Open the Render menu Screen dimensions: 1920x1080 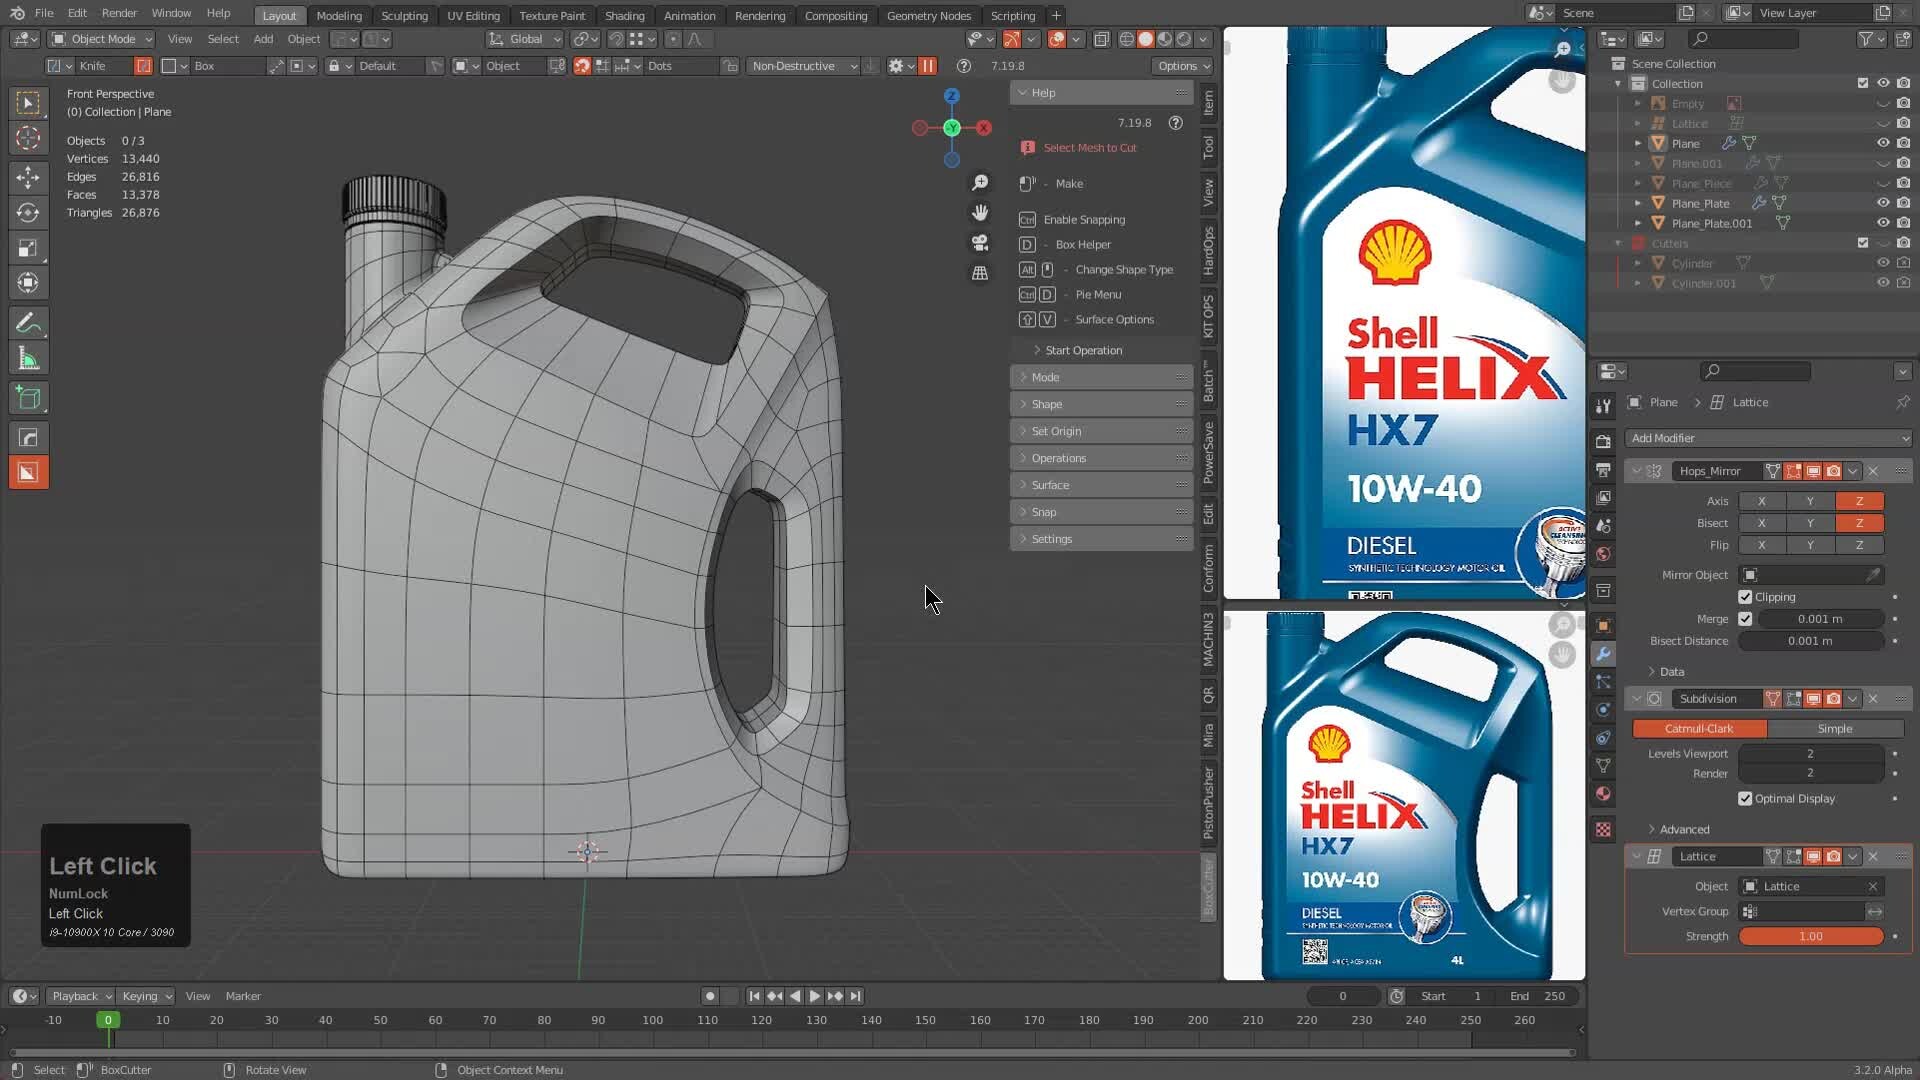click(119, 13)
